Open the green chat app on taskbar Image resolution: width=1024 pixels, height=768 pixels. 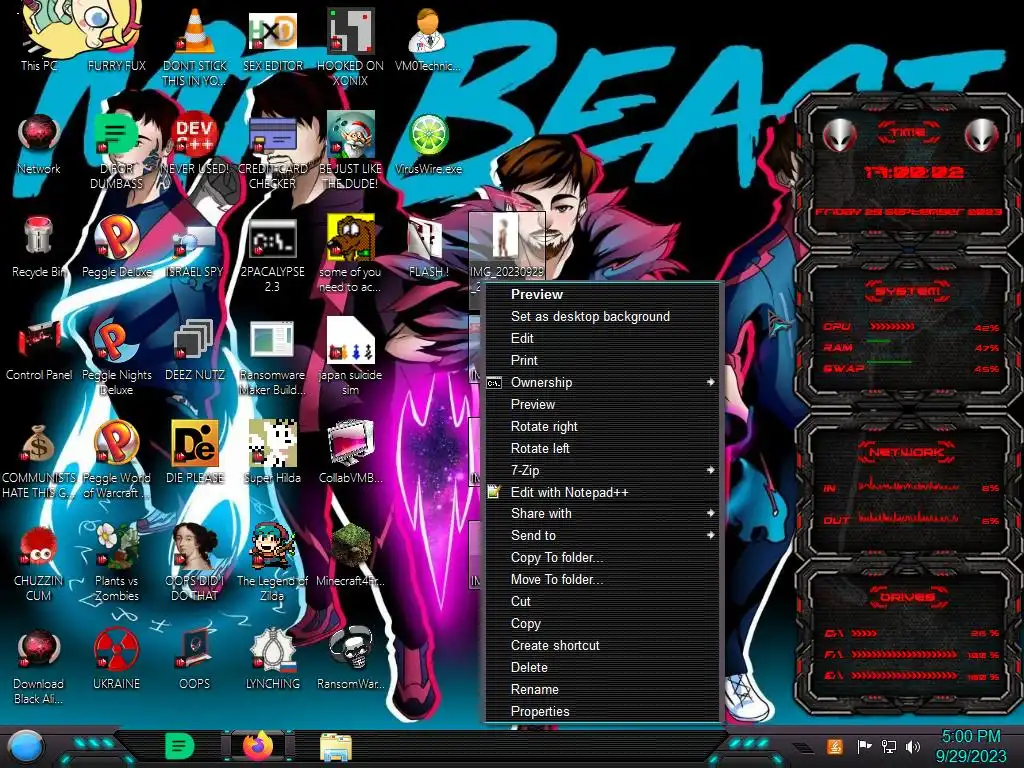(179, 746)
